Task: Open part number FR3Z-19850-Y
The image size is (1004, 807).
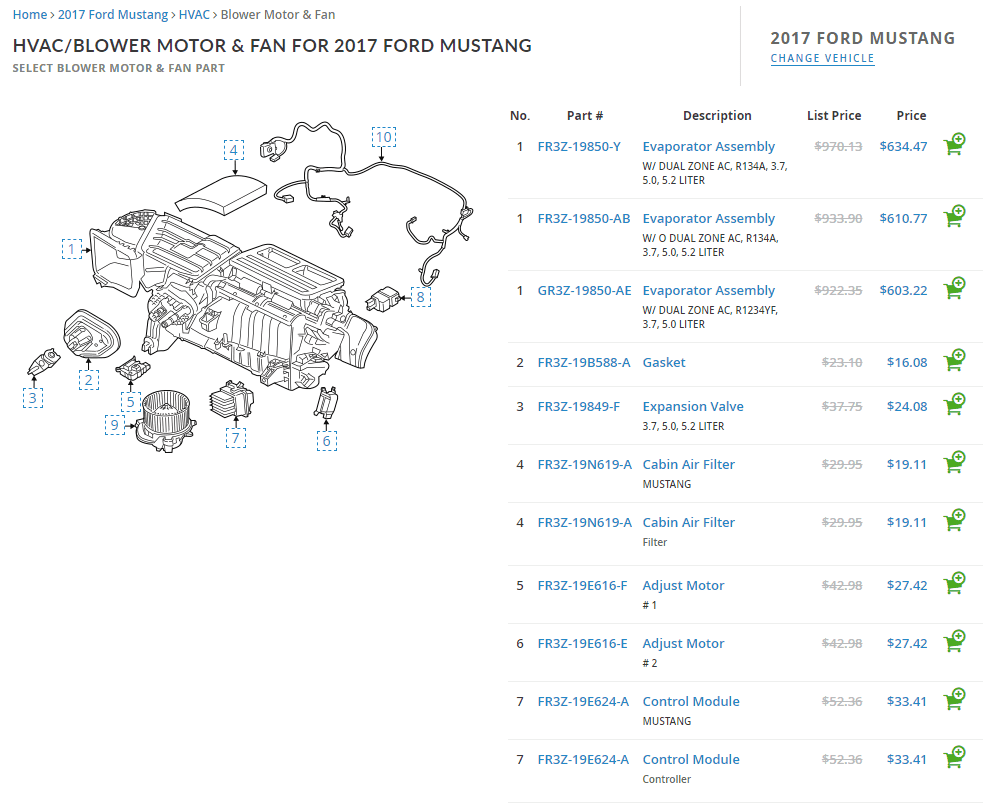Action: coord(579,147)
